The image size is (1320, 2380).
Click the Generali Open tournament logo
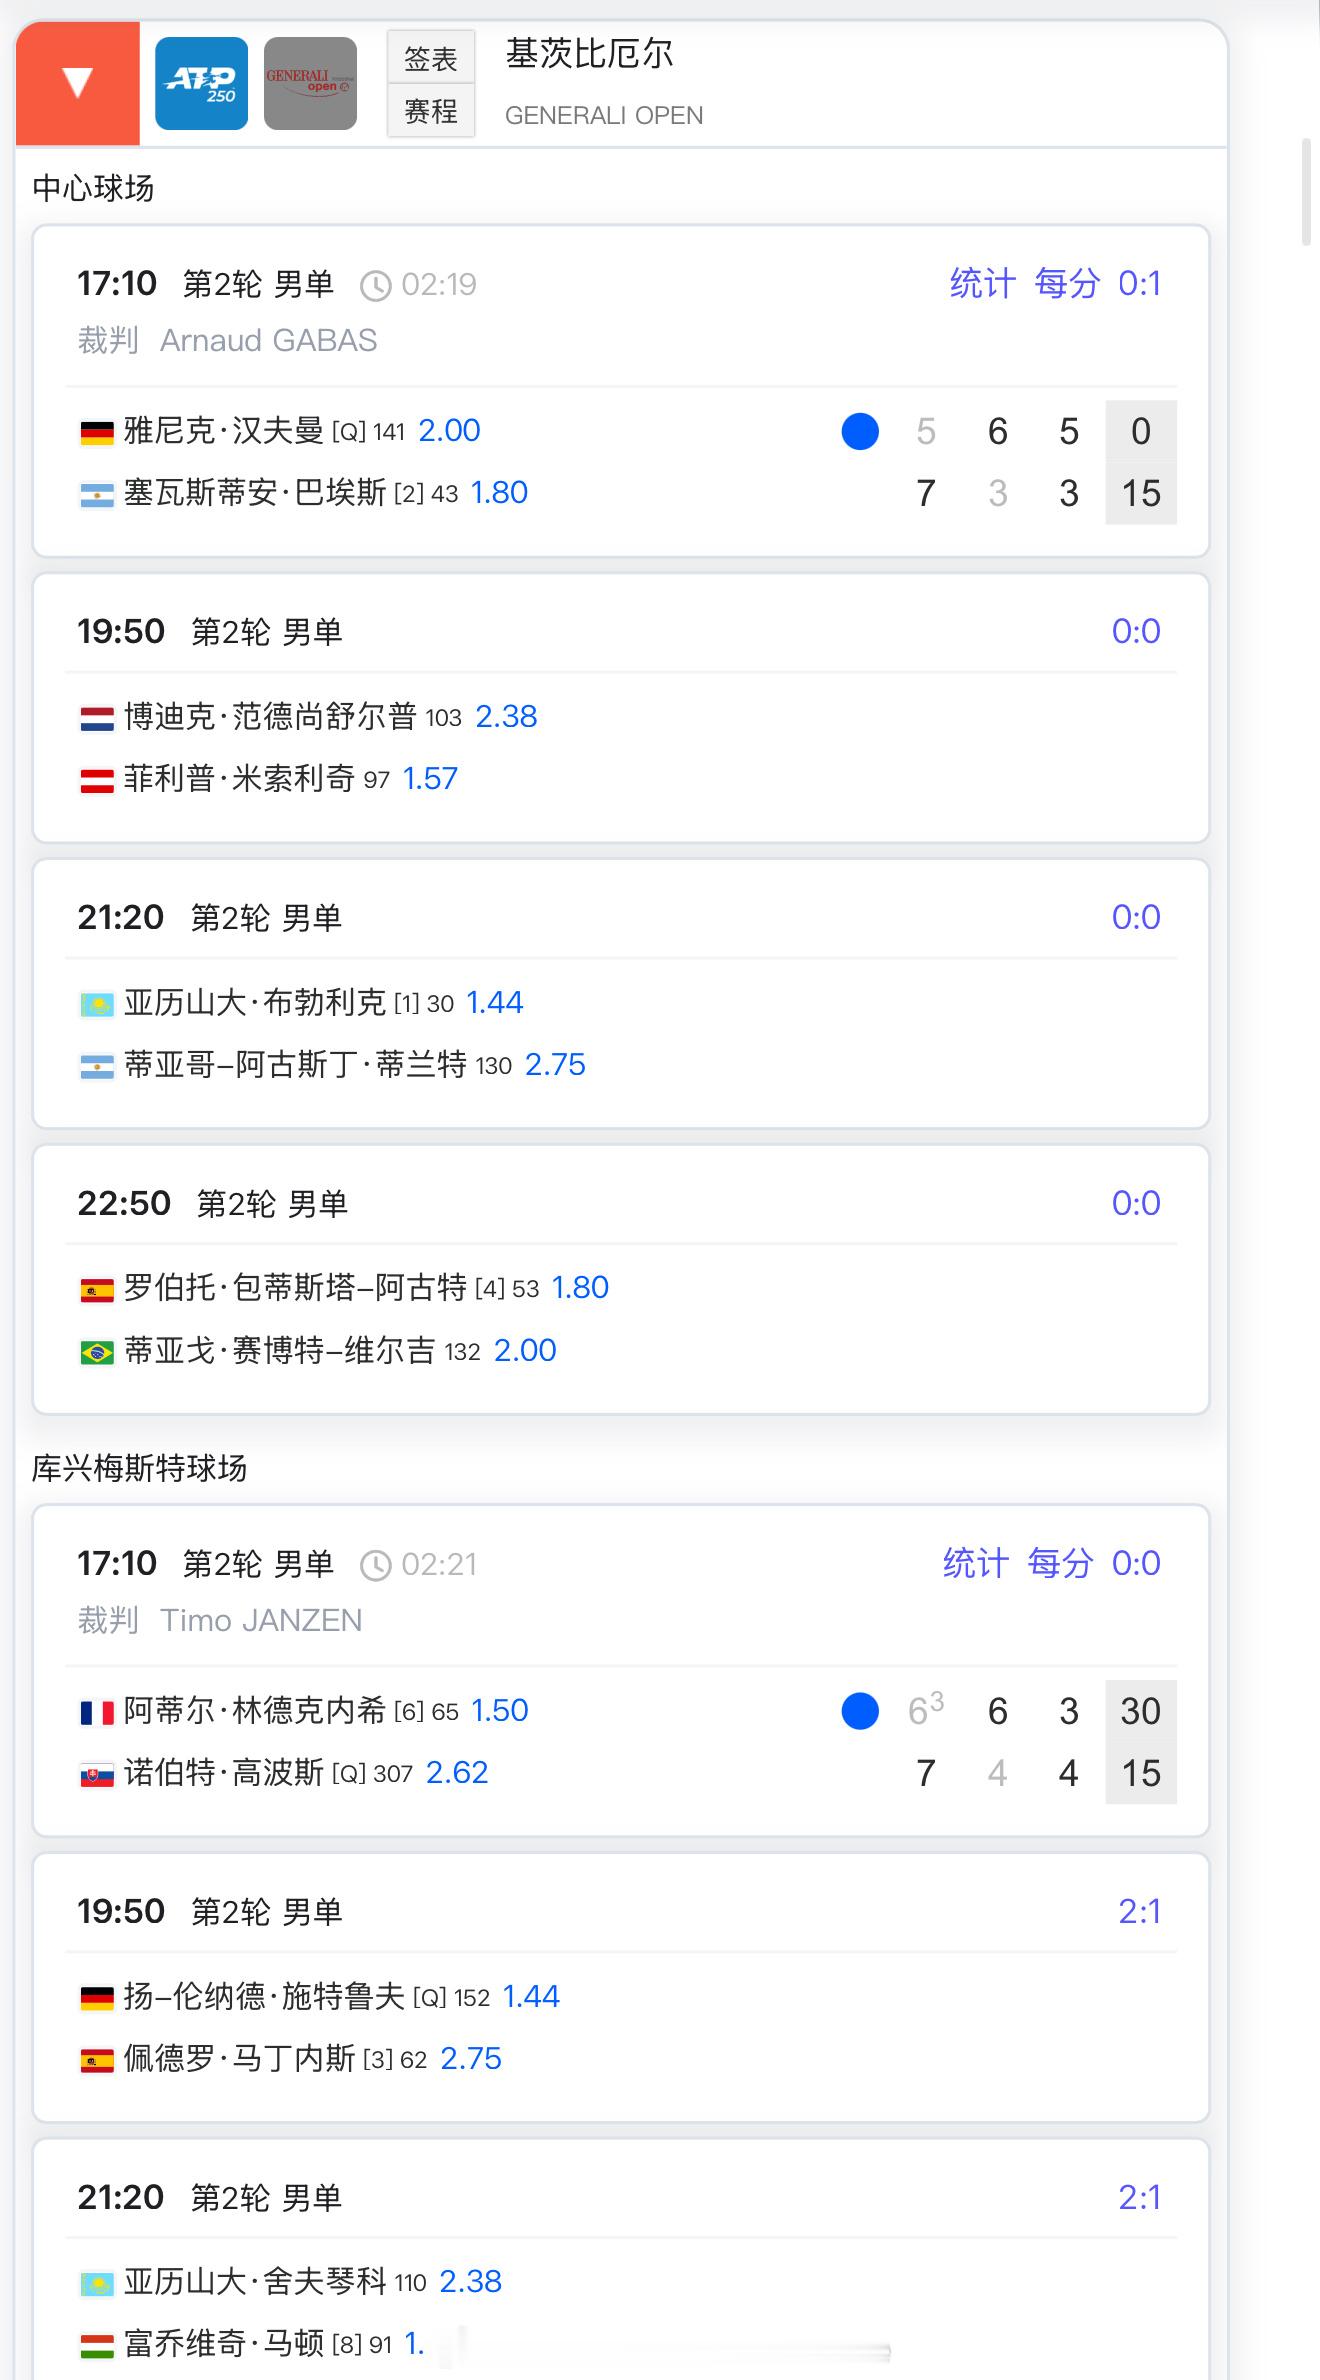tap(310, 83)
